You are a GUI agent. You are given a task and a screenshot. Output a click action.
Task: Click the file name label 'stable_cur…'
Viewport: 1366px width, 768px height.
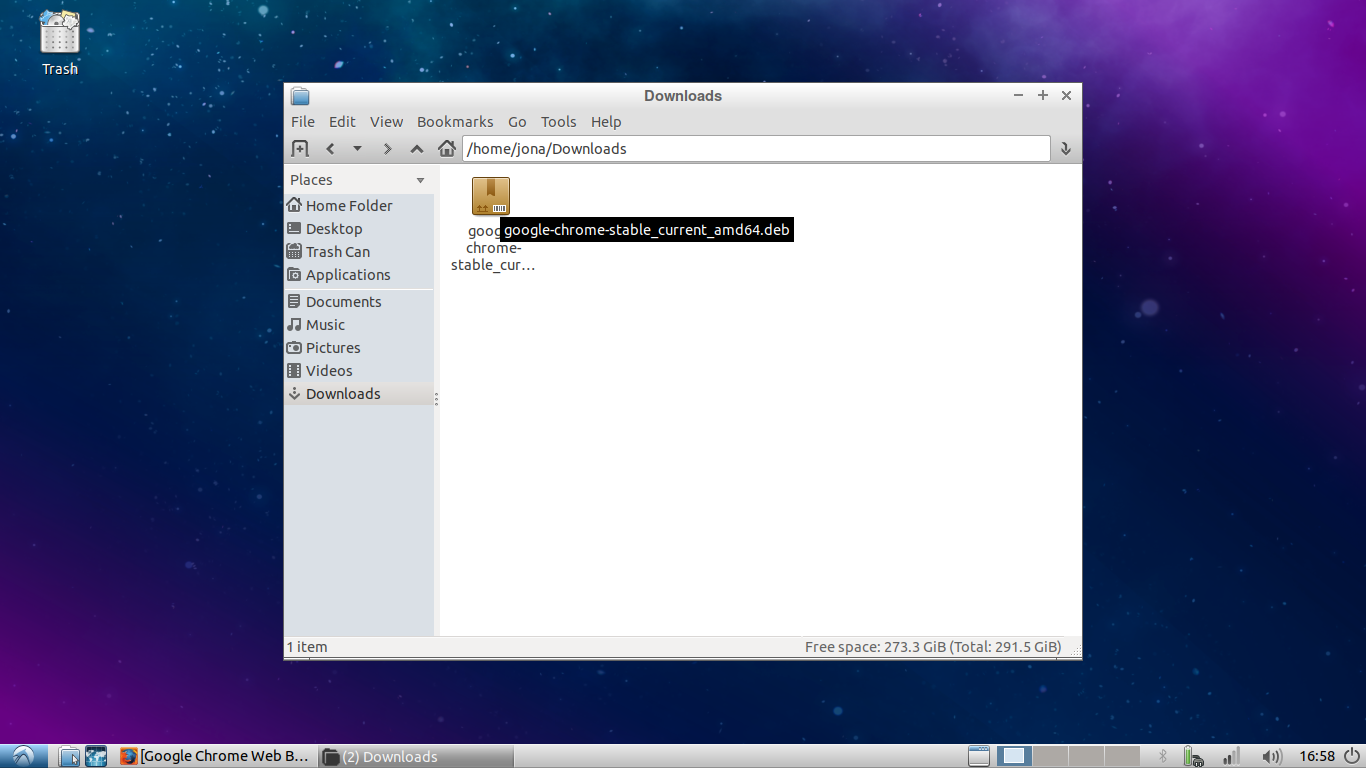click(493, 265)
